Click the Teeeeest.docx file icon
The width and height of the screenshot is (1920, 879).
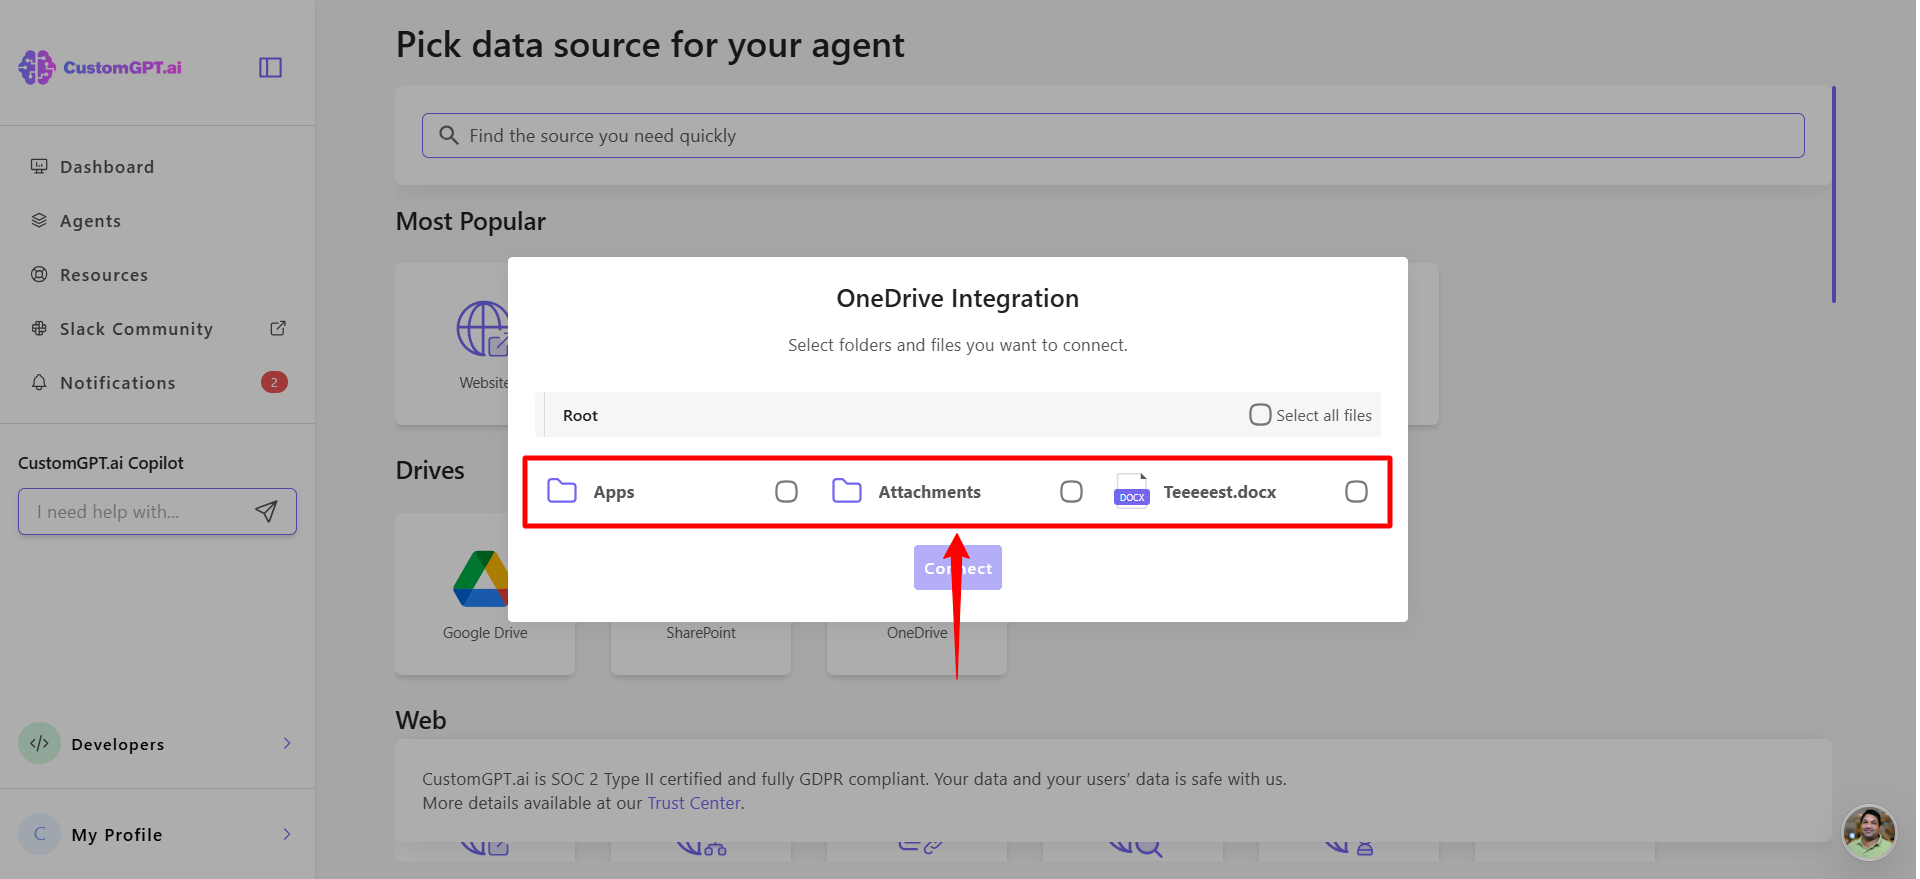(x=1132, y=491)
